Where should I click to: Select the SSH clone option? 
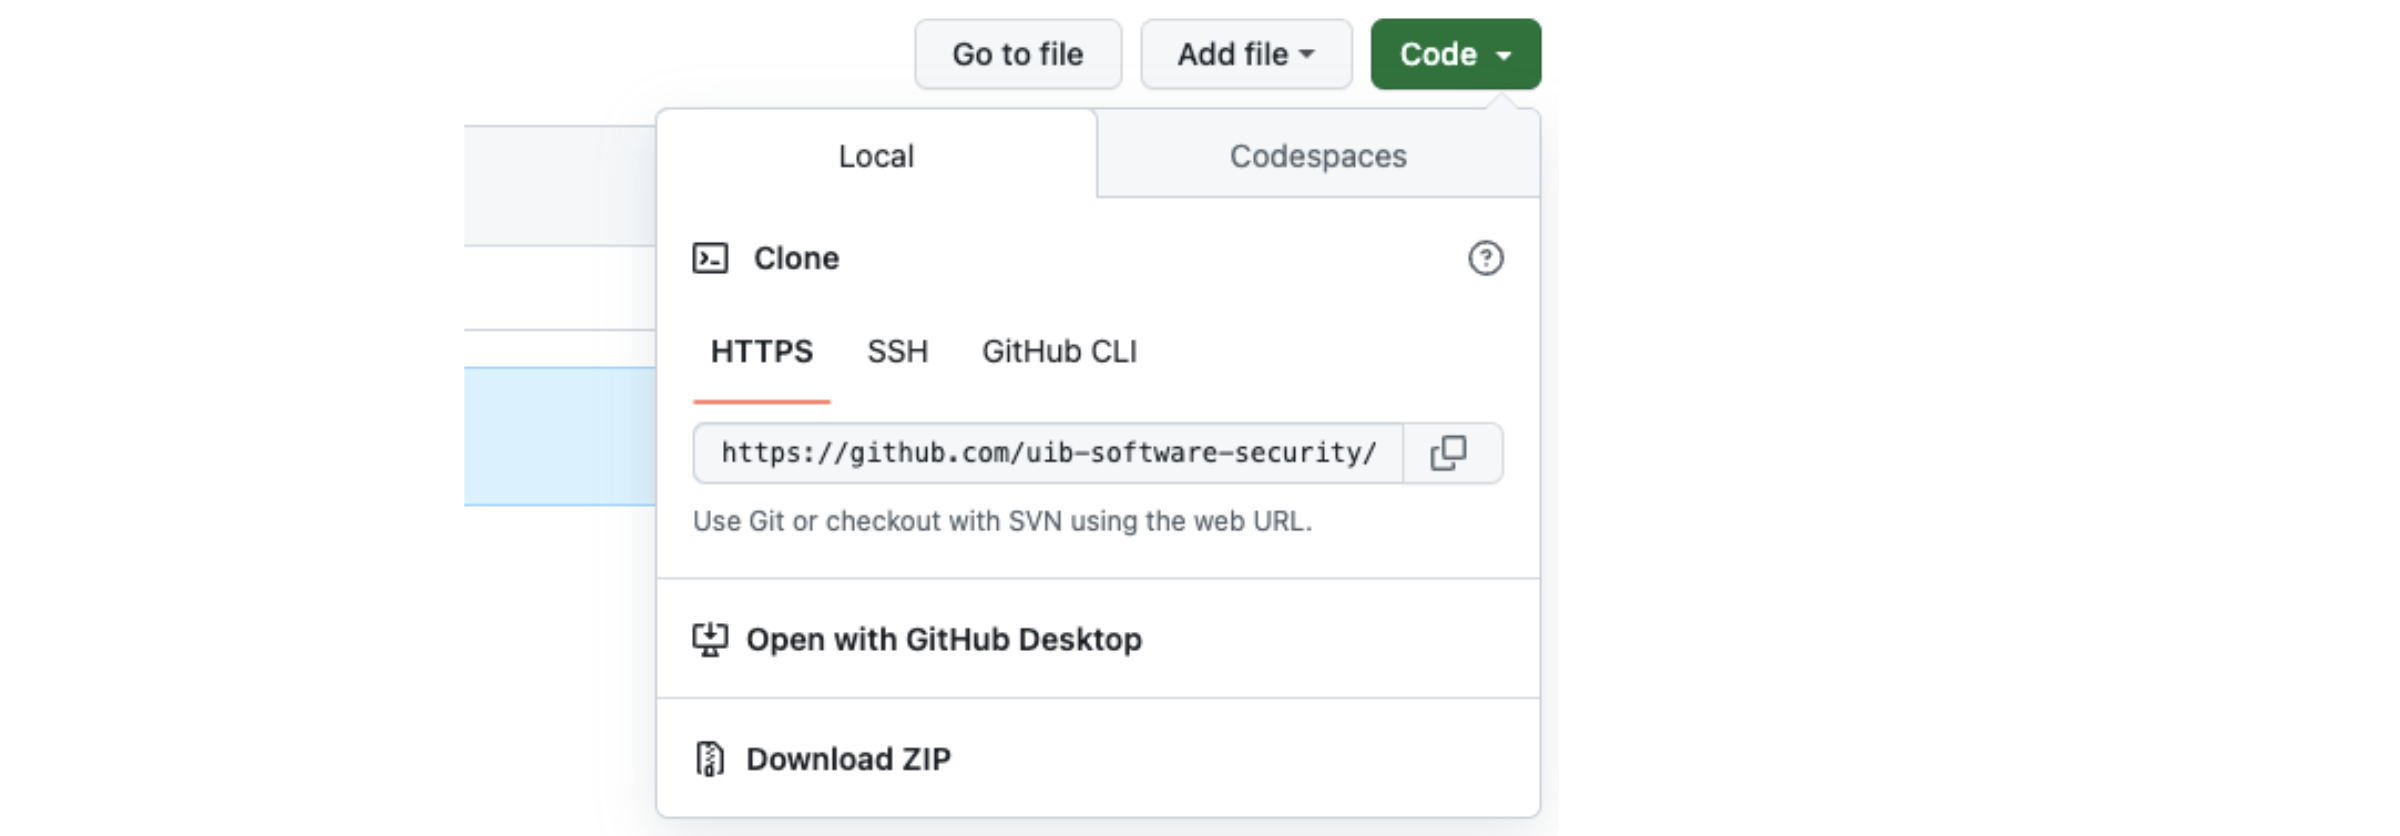(x=897, y=352)
